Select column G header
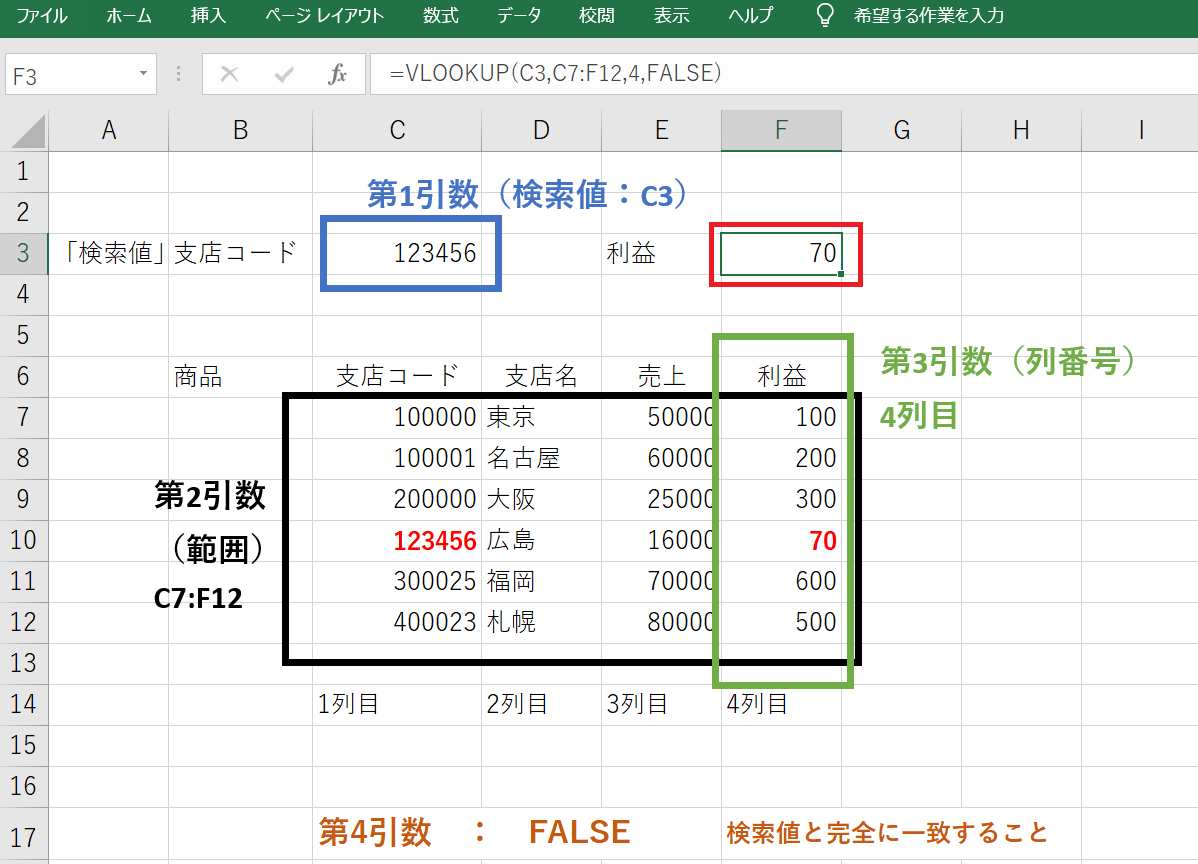Image resolution: width=1198 pixels, height=864 pixels. pyautogui.click(x=902, y=131)
